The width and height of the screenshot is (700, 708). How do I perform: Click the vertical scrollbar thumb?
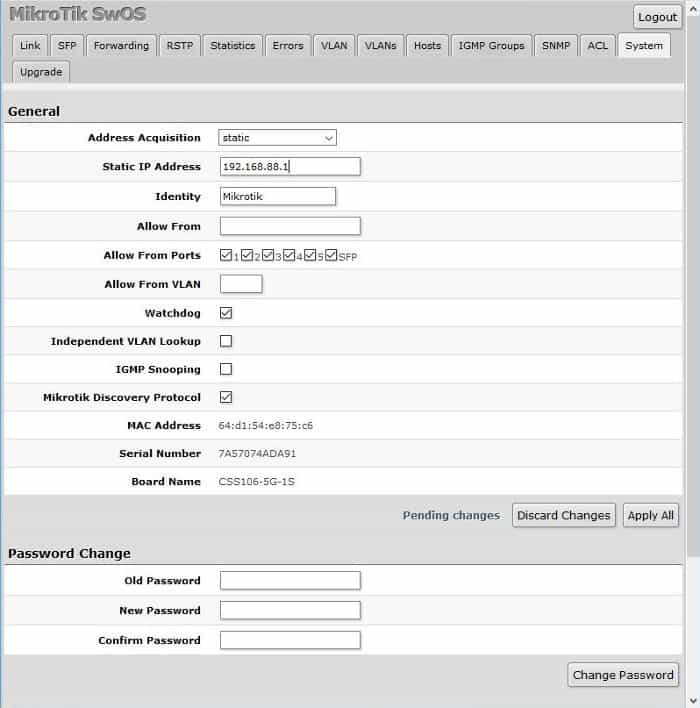click(693, 286)
